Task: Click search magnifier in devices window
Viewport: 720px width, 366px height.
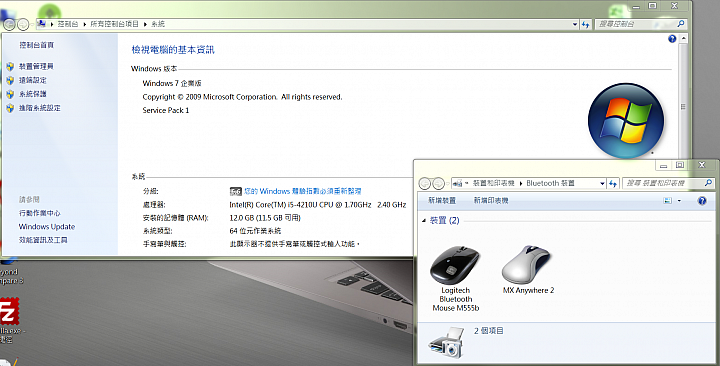Action: point(708,183)
